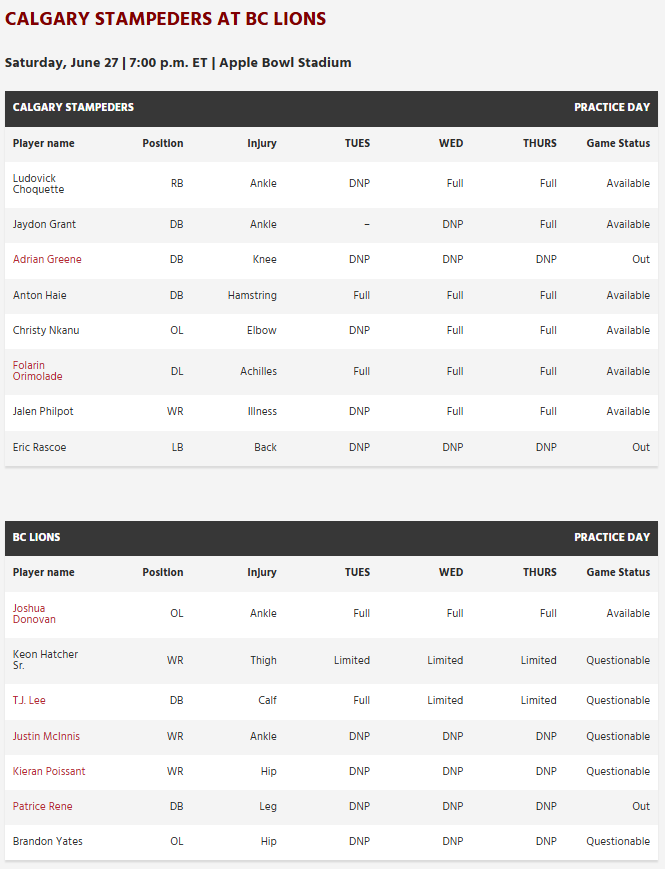Open Joshua Donovan player link
Viewport: 665px width, 869px height.
click(x=34, y=614)
